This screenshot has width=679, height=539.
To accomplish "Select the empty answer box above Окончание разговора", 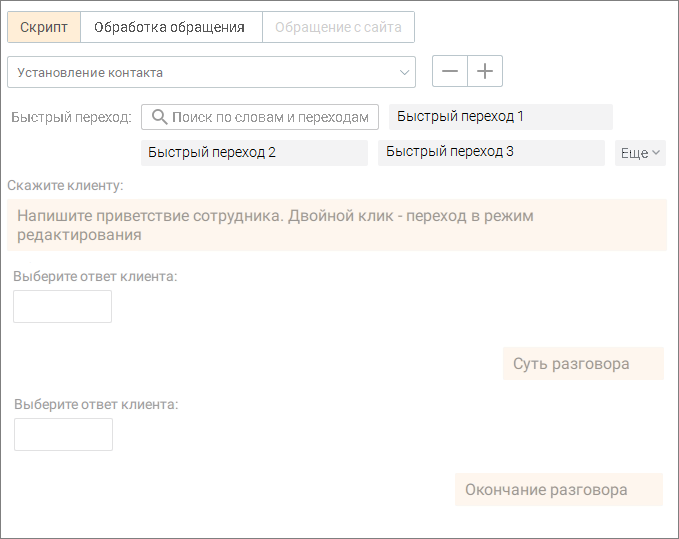I will [63, 434].
